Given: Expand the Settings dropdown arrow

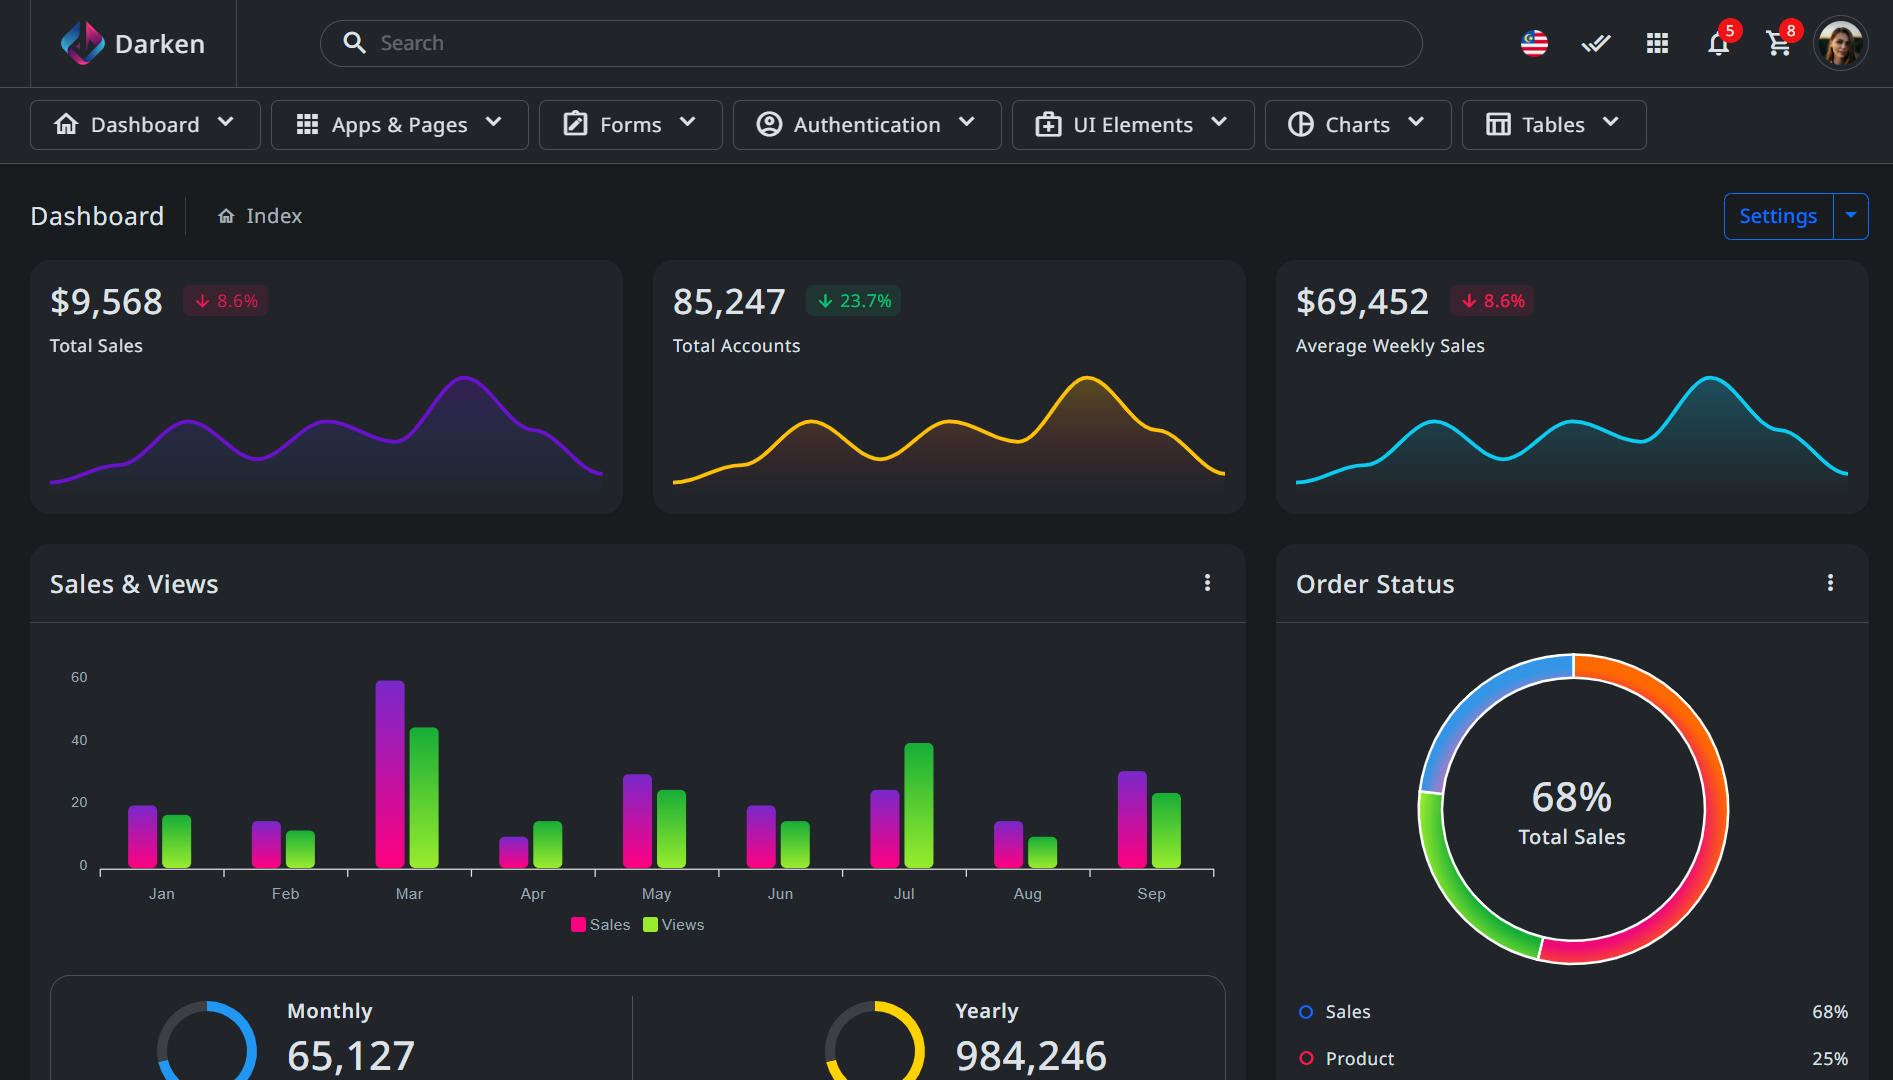Looking at the screenshot, I should (x=1850, y=216).
